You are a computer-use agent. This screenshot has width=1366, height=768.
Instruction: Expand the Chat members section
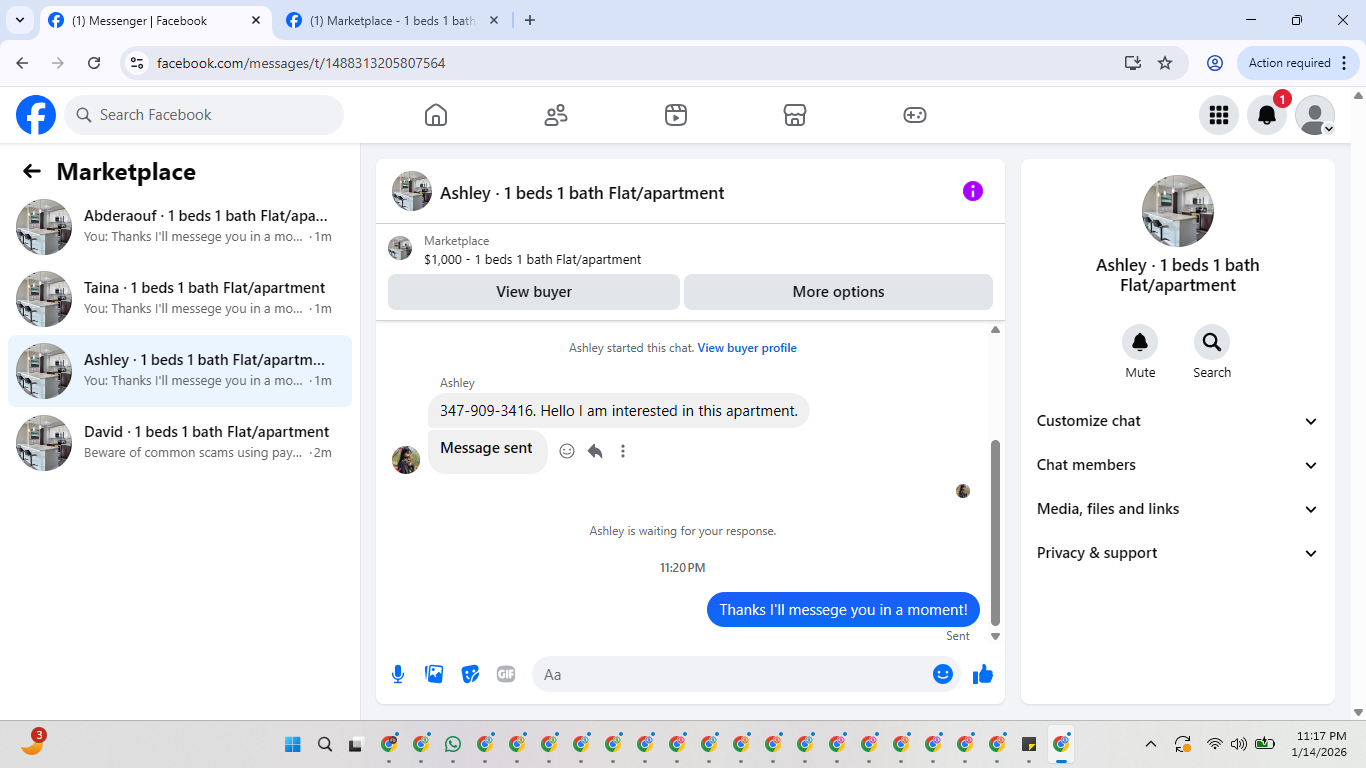[x=1178, y=465]
